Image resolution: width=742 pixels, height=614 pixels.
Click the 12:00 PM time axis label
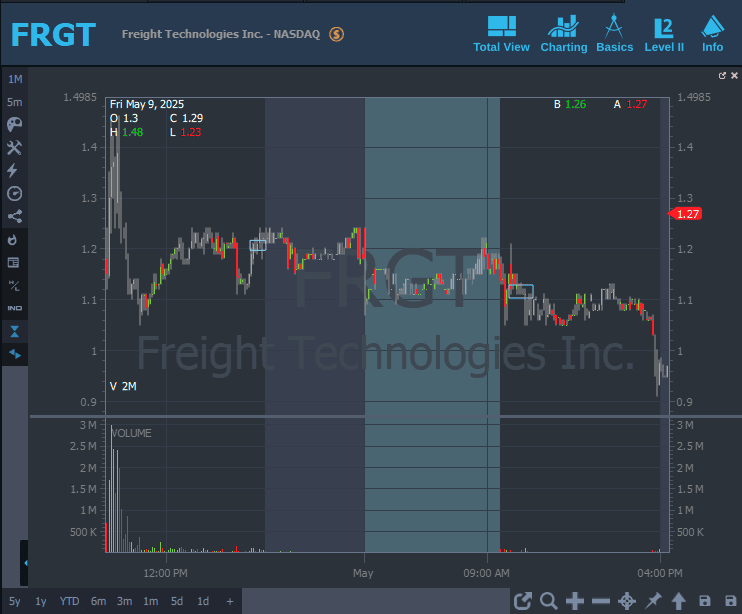coord(165,573)
